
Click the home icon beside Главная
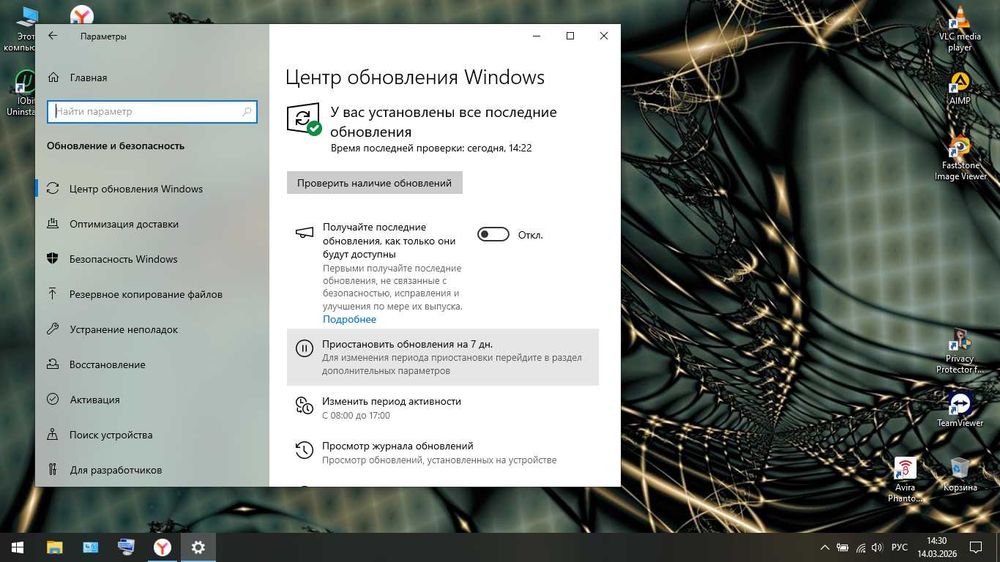(54, 77)
